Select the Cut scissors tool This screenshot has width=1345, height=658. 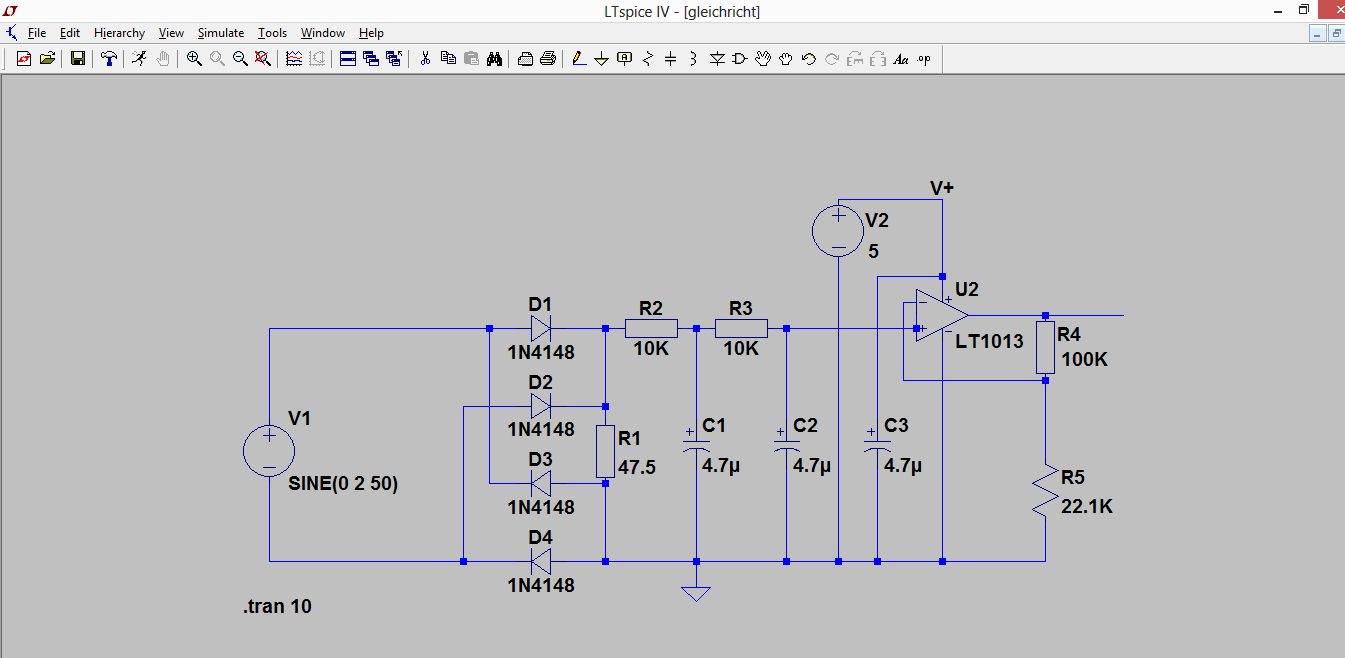point(425,59)
